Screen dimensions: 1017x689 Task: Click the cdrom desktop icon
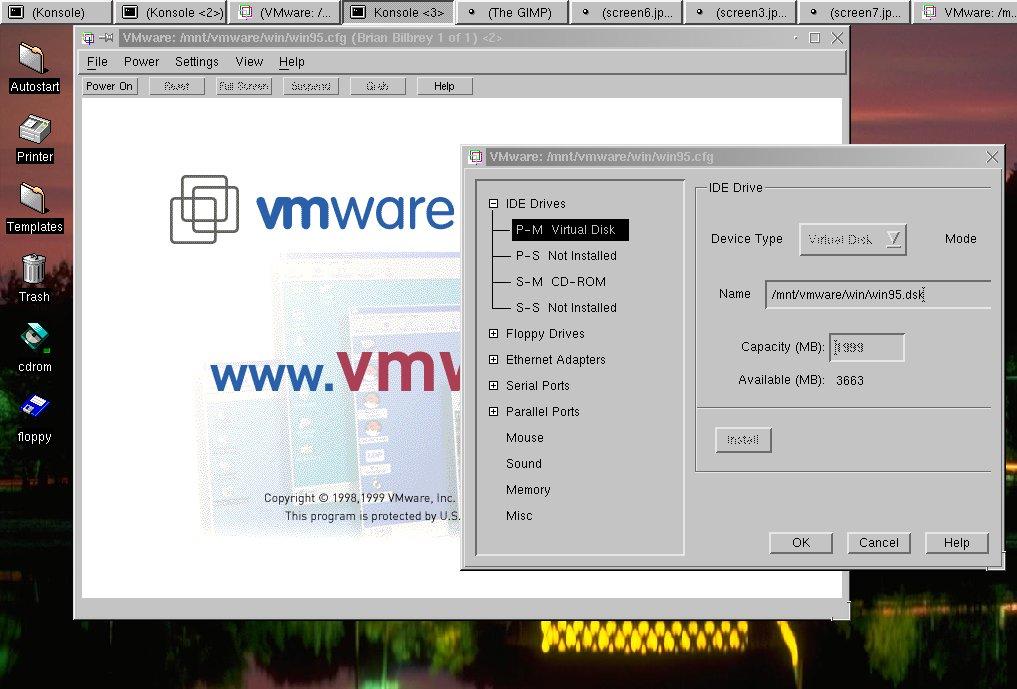coord(34,340)
